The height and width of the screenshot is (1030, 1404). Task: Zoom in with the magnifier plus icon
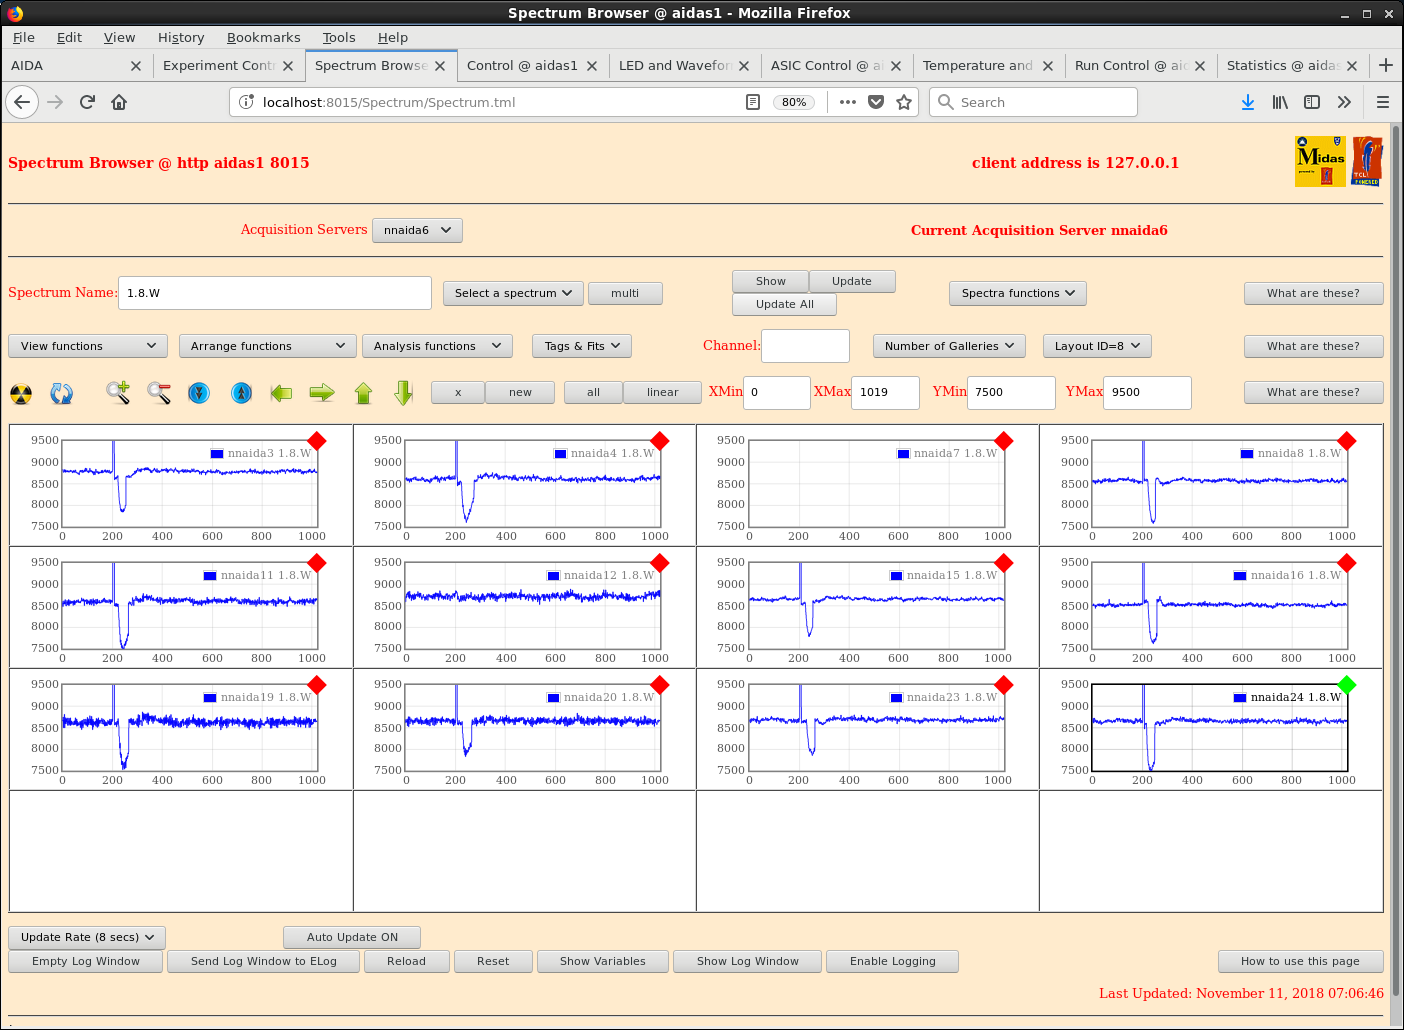(118, 393)
